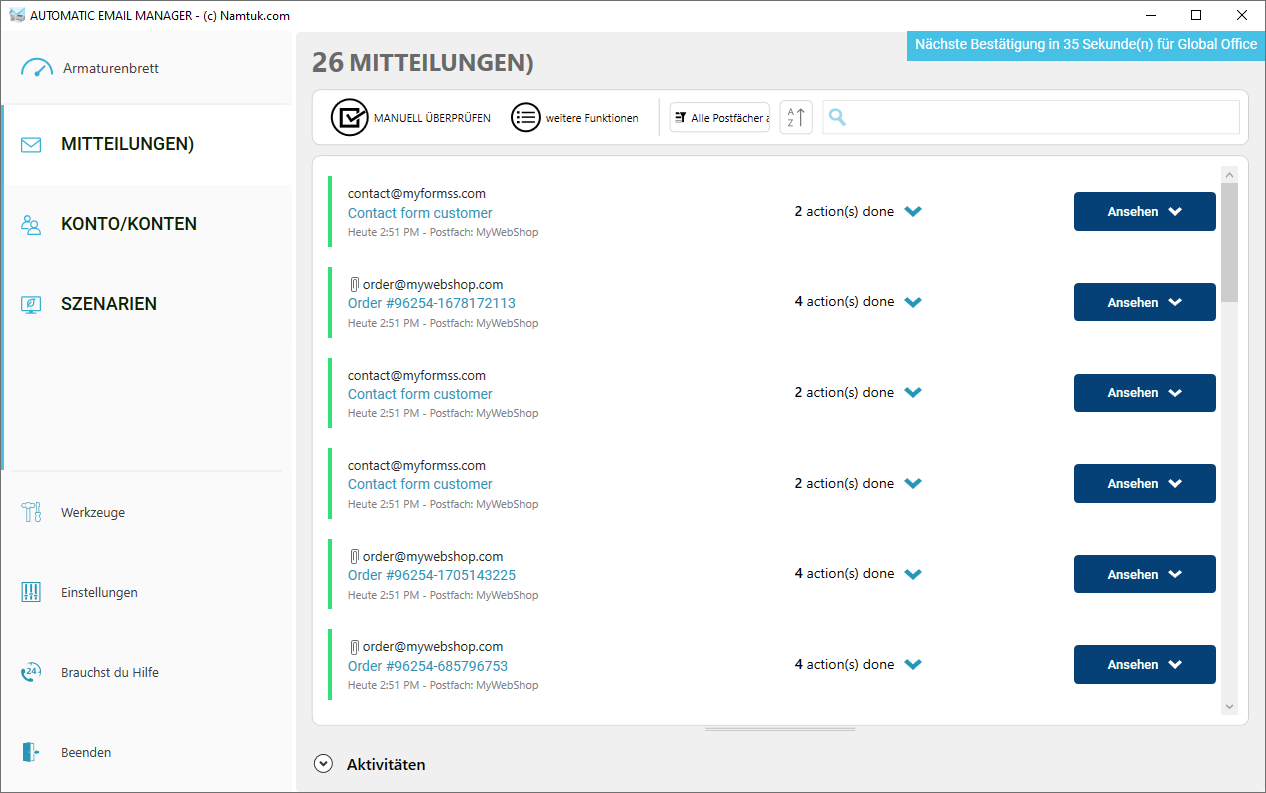Toggle the A-Z sort order icon

point(796,118)
